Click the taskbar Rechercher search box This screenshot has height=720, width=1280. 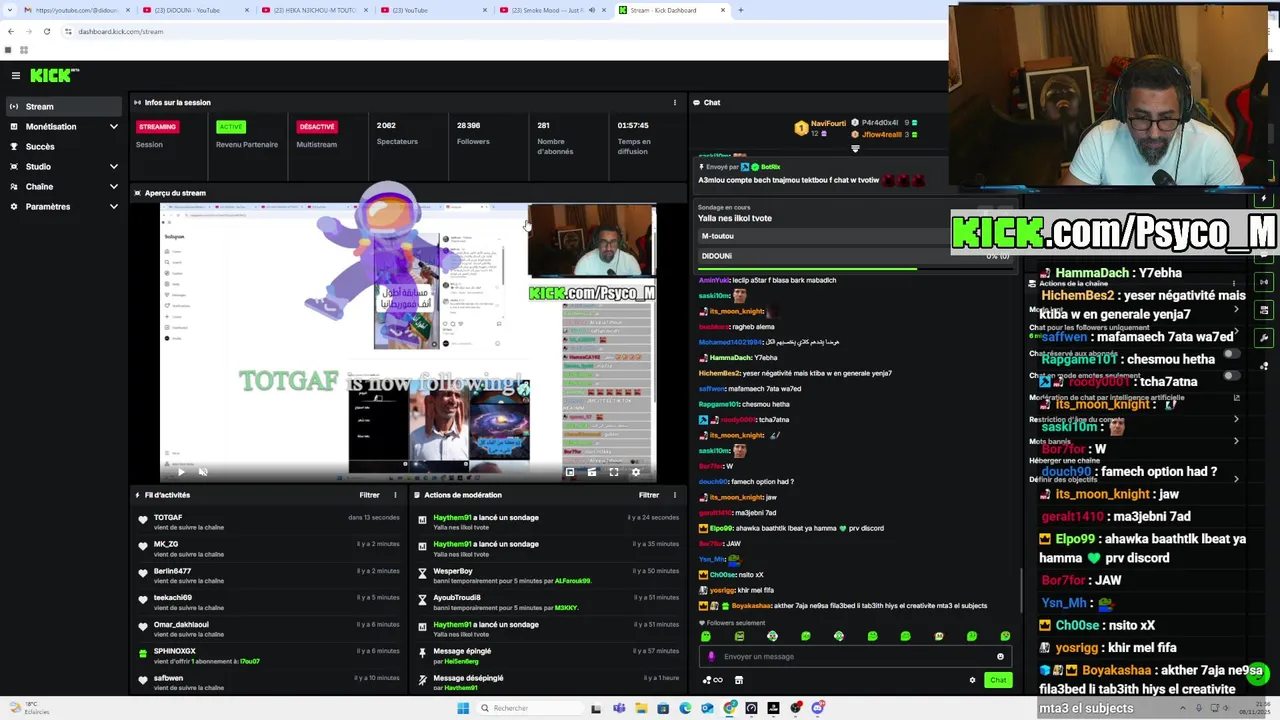[x=530, y=708]
